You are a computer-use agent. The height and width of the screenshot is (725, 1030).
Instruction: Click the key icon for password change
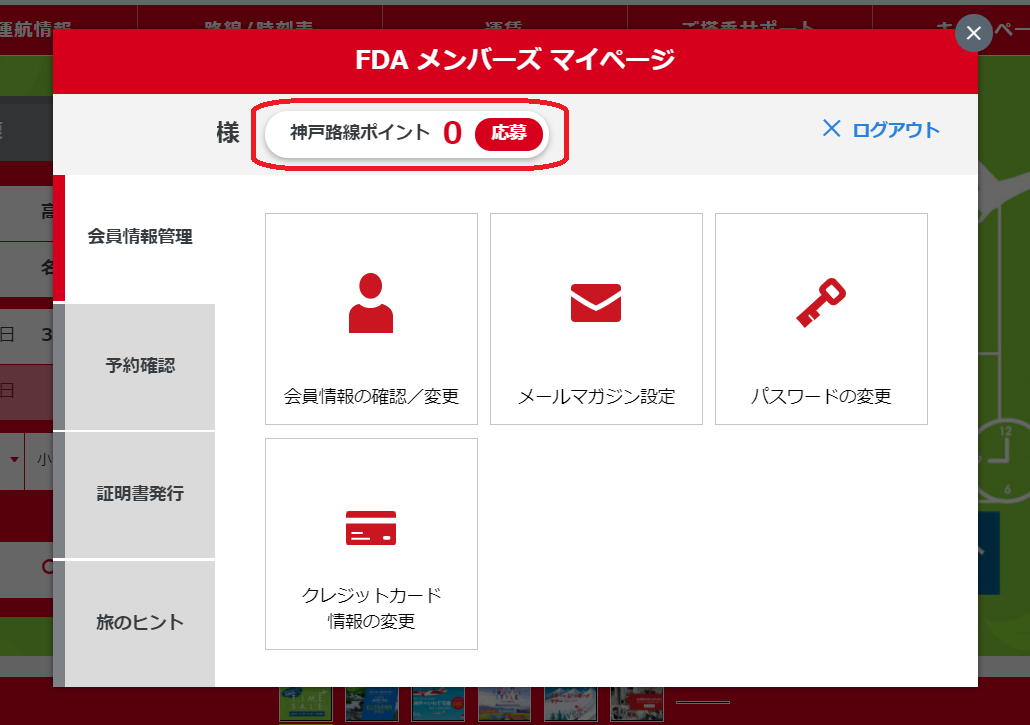821,303
